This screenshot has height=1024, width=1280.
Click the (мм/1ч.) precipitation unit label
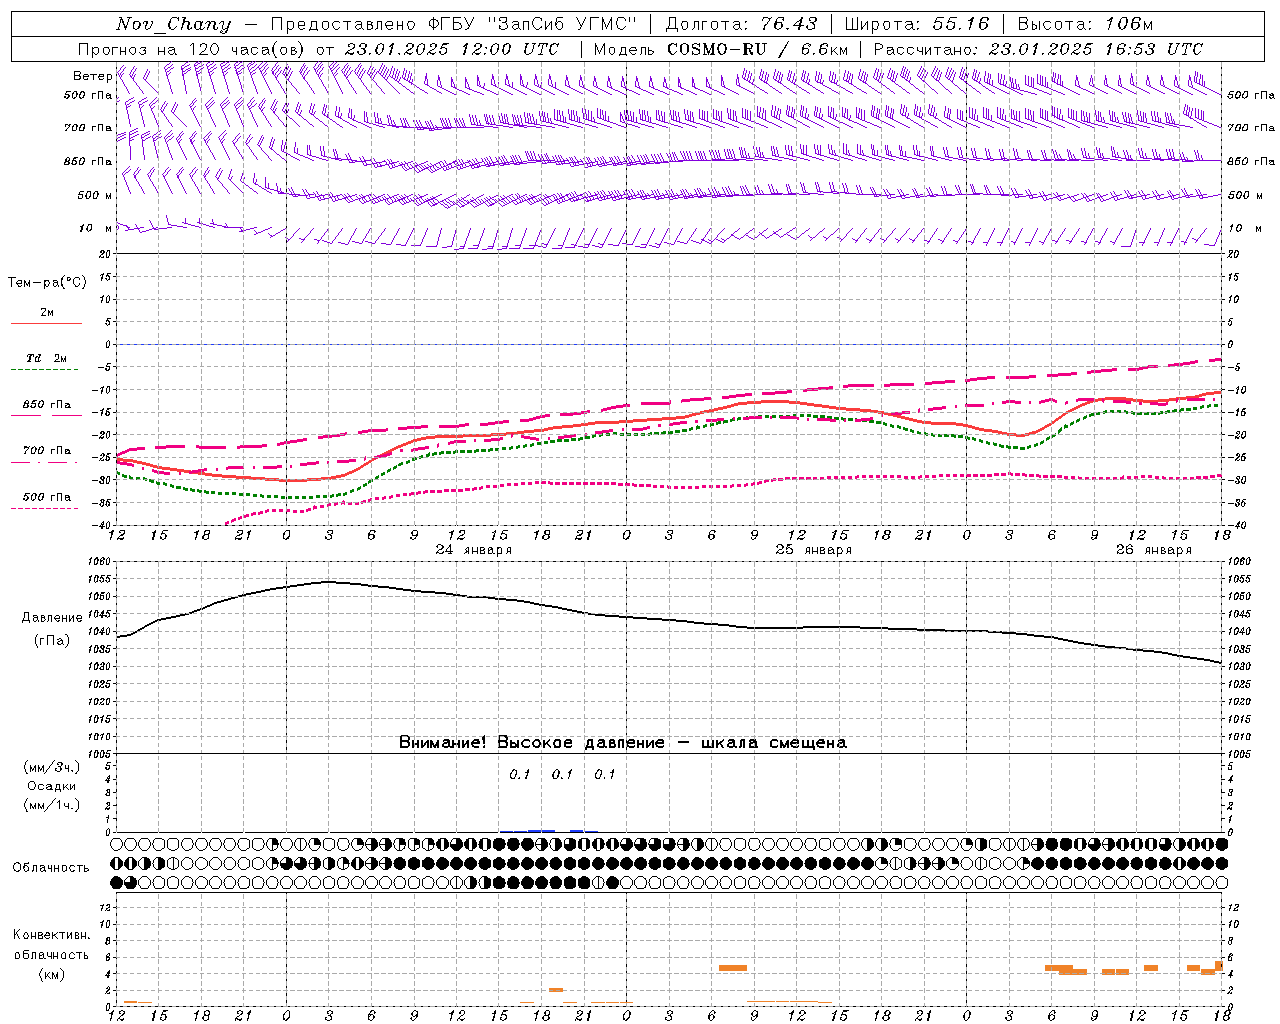coord(52,805)
